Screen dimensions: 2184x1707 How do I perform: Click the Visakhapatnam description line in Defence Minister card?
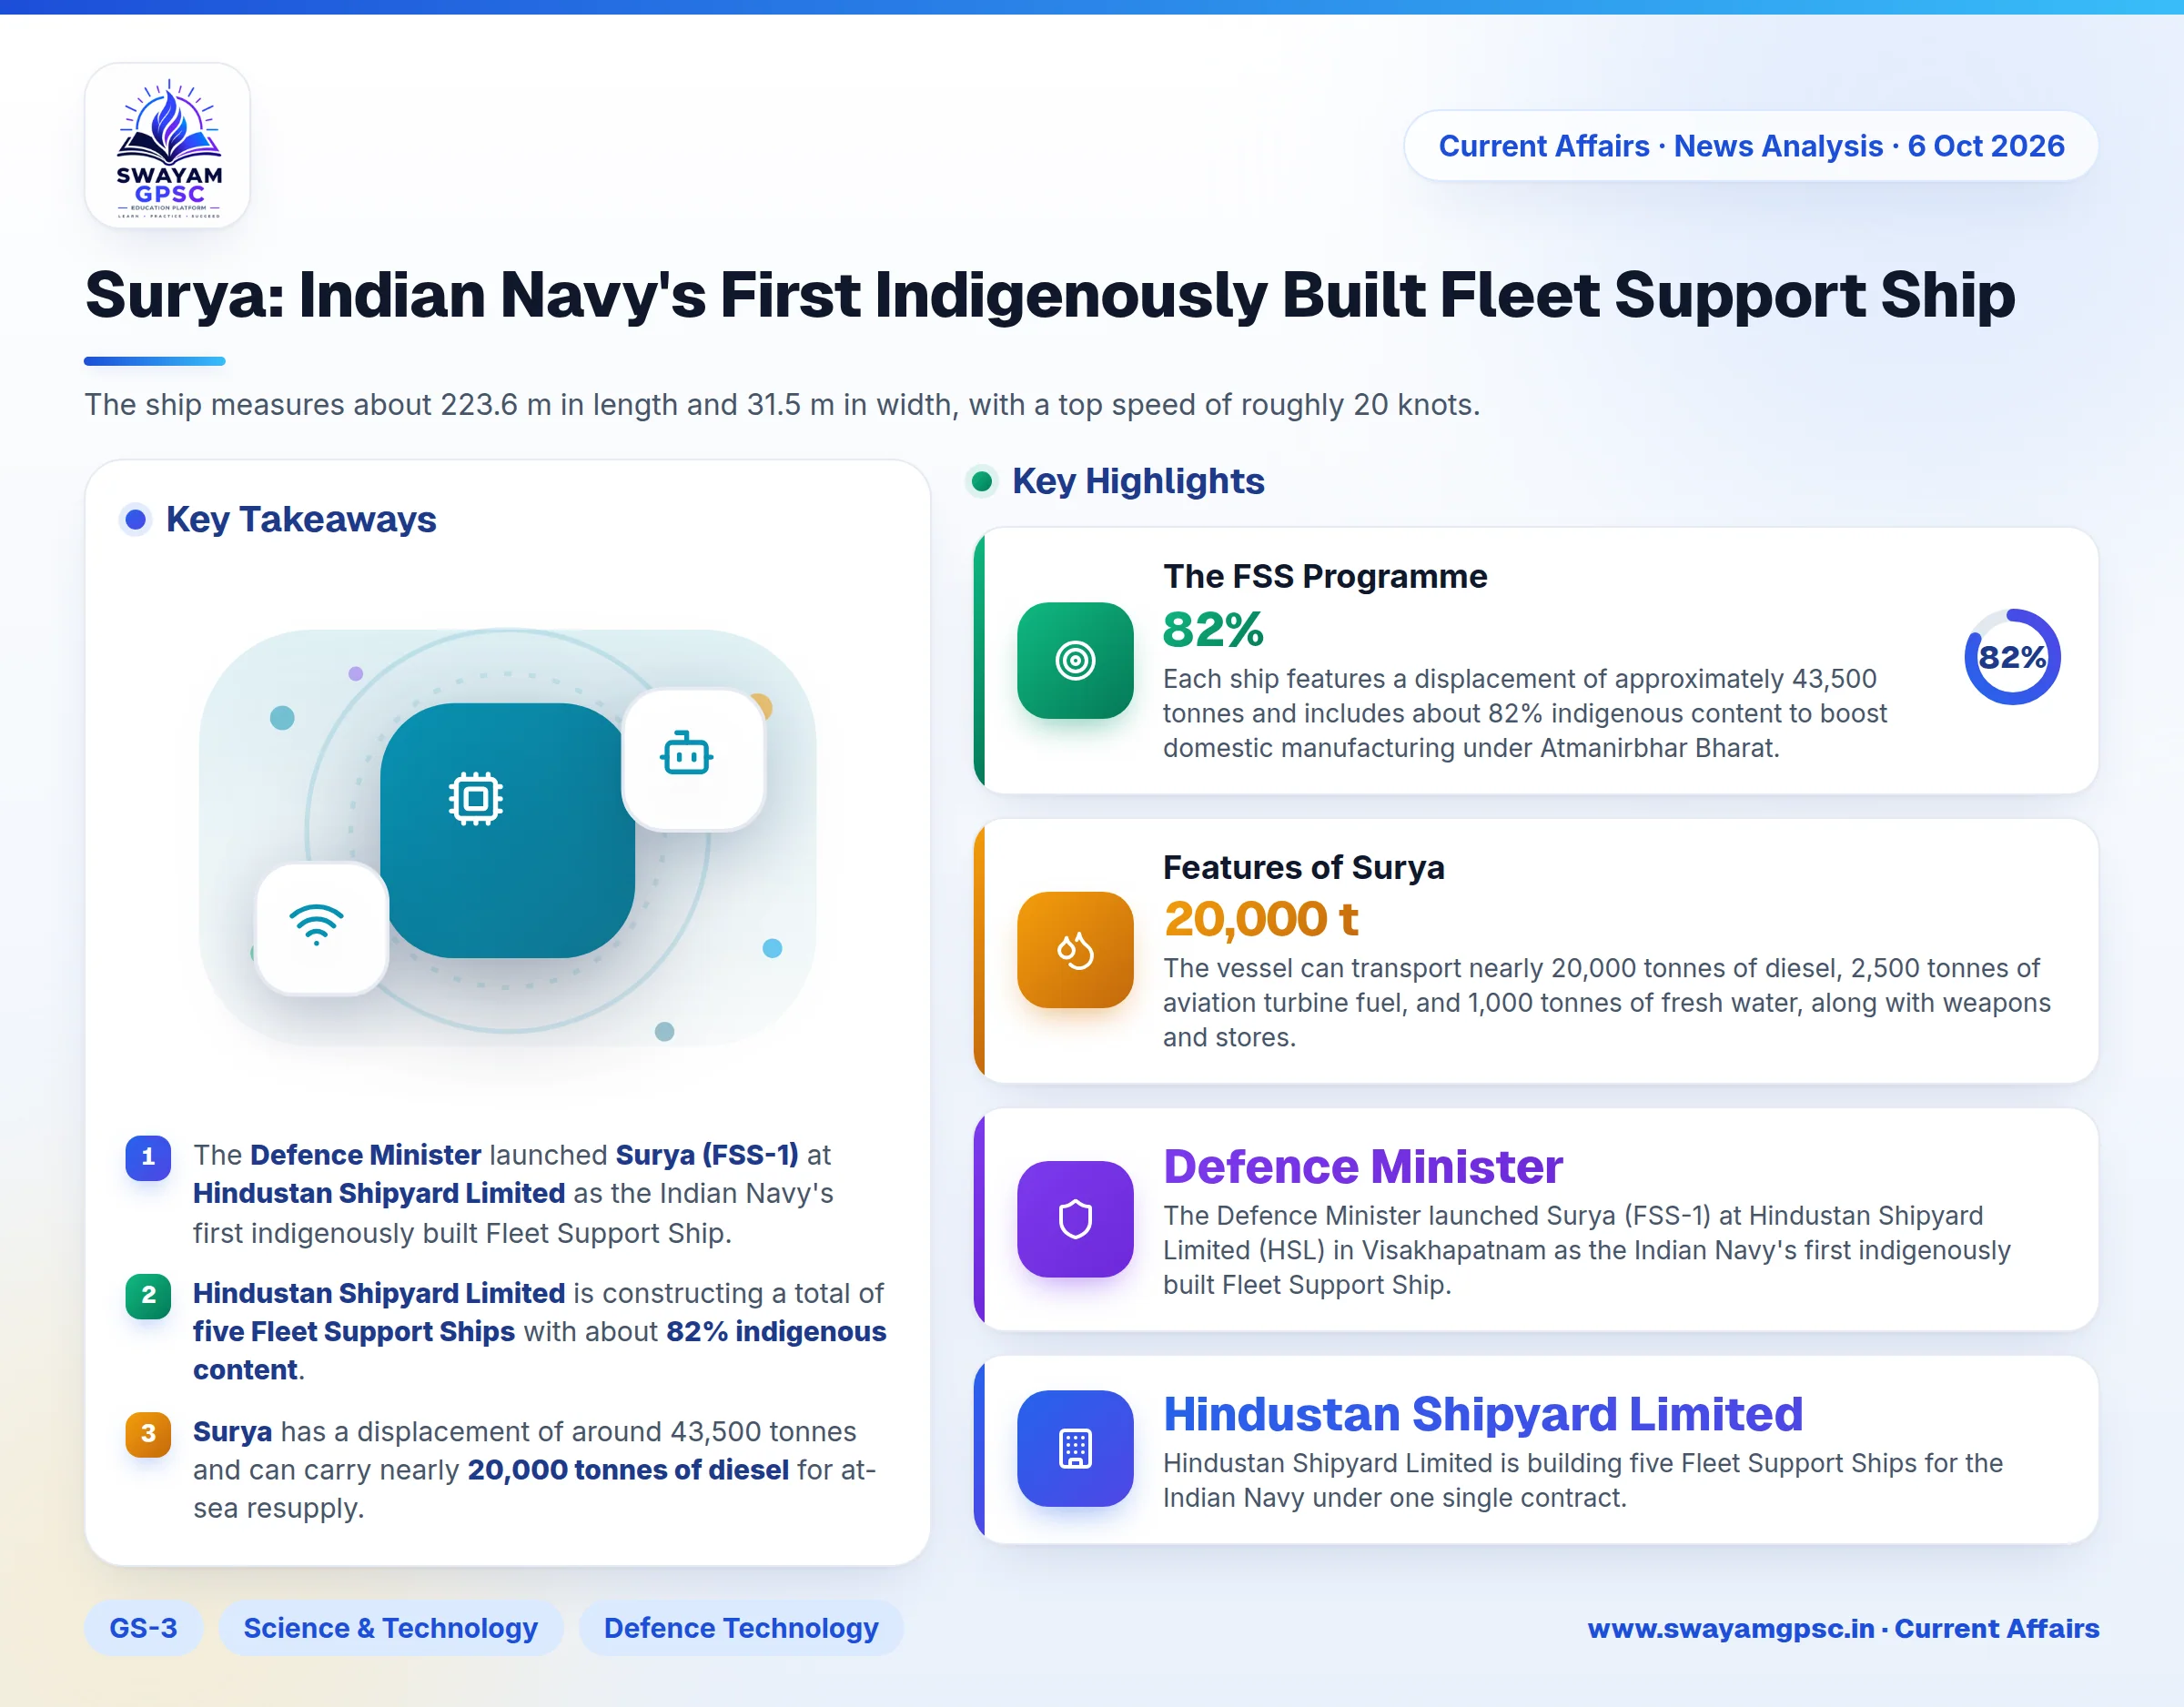pos(1587,1250)
